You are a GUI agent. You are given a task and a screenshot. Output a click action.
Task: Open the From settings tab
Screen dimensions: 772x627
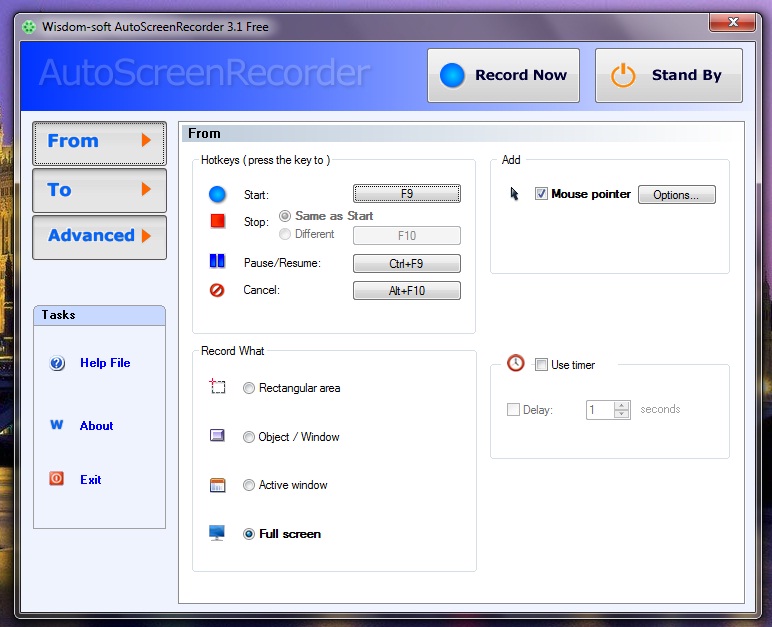(99, 143)
